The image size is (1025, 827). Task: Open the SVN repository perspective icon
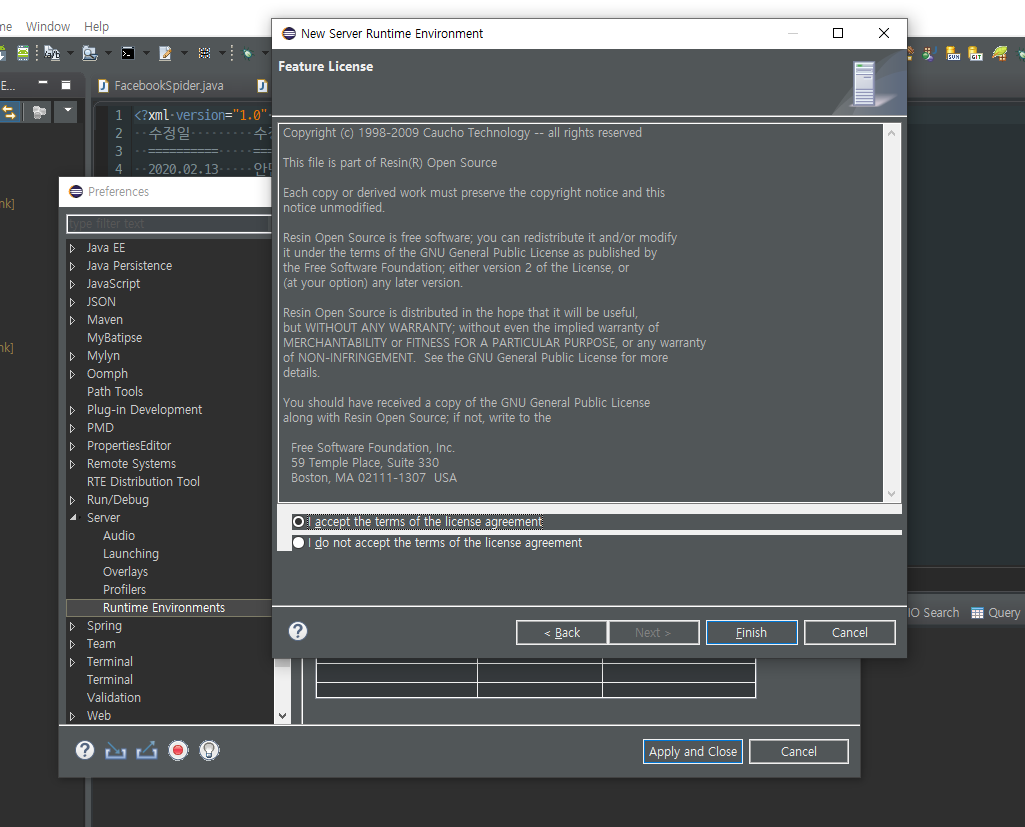(x=953, y=53)
